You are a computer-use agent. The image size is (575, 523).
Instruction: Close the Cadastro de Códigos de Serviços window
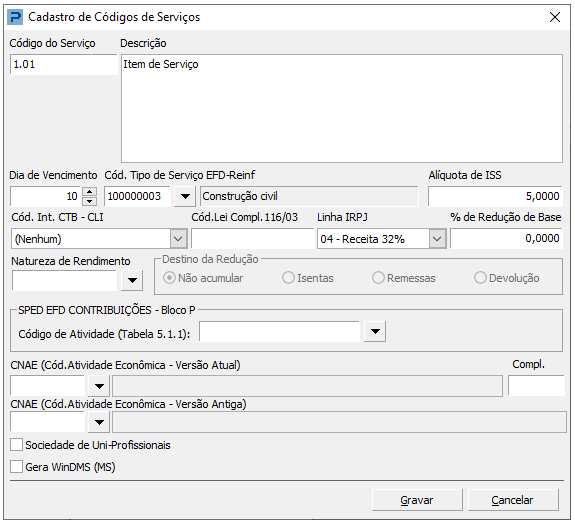pyautogui.click(x=554, y=17)
